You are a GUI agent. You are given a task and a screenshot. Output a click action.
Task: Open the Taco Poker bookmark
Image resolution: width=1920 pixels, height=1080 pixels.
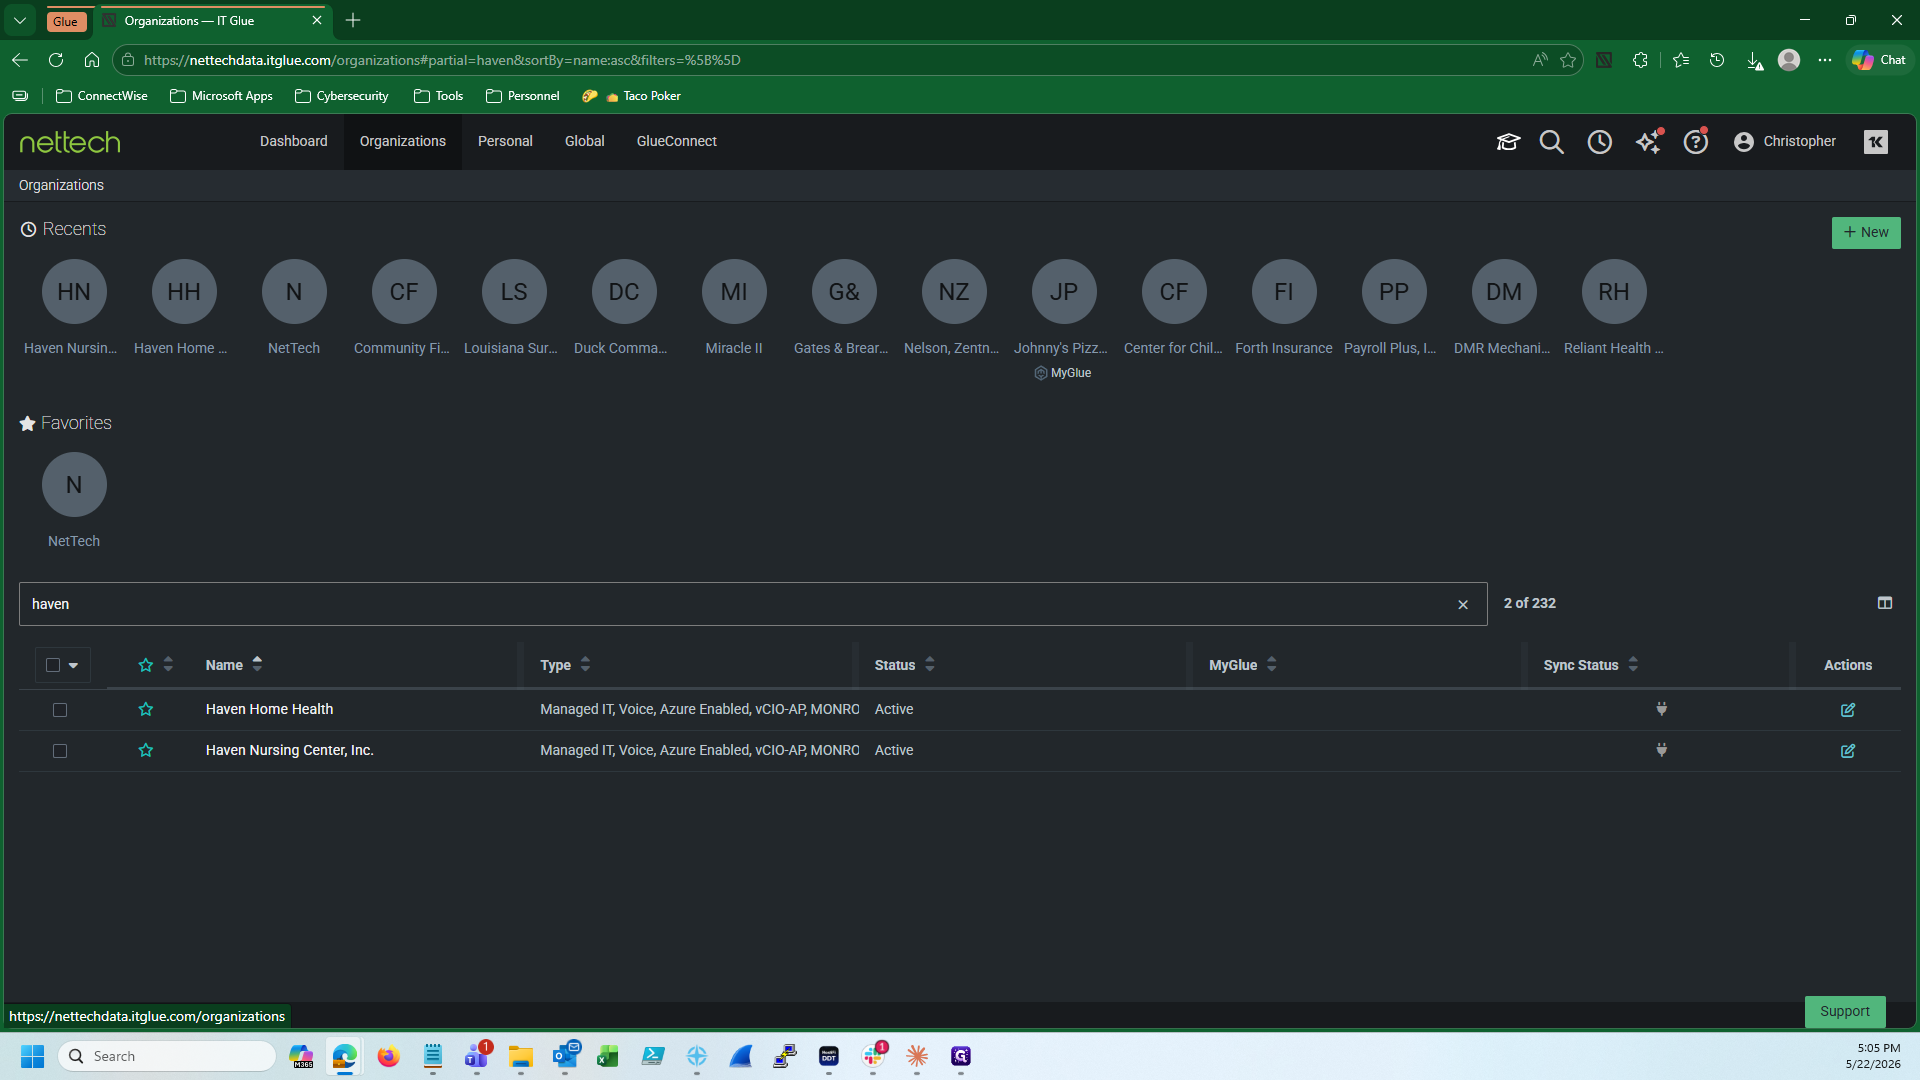point(632,96)
